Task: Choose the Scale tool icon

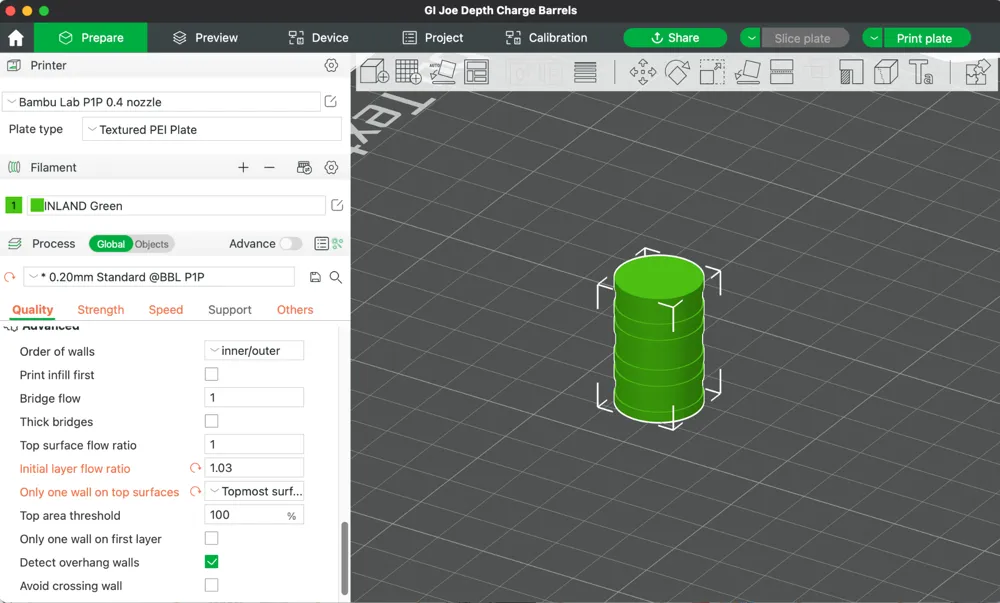Action: [712, 72]
